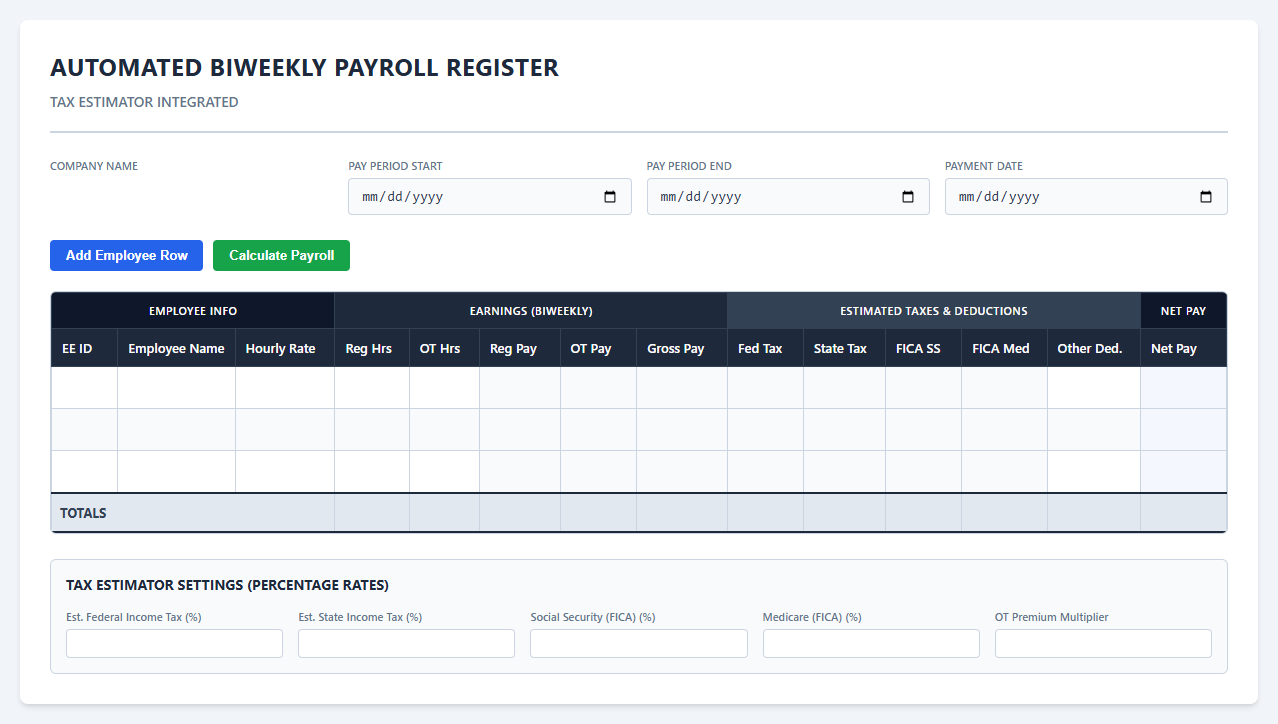This screenshot has width=1278, height=724.
Task: Click the EARNINGS (BIWEEKLY) group header
Action: point(531,311)
